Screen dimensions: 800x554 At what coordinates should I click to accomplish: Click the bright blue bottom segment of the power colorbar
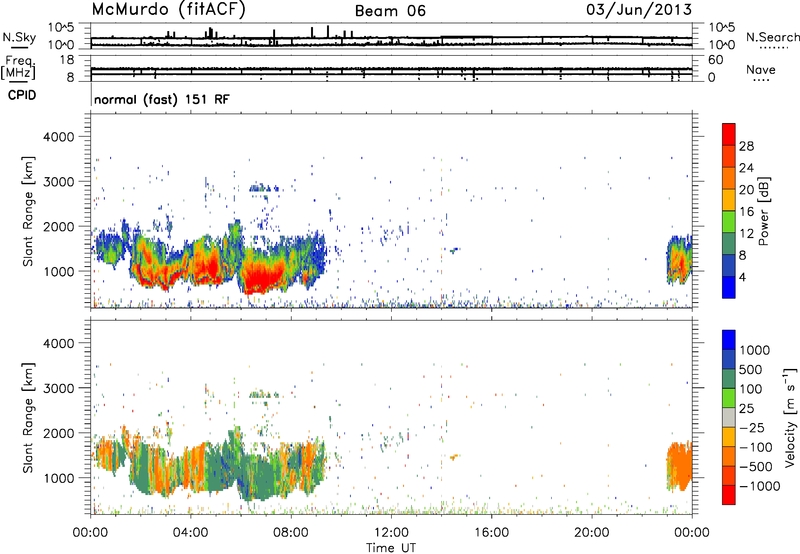[x=729, y=287]
